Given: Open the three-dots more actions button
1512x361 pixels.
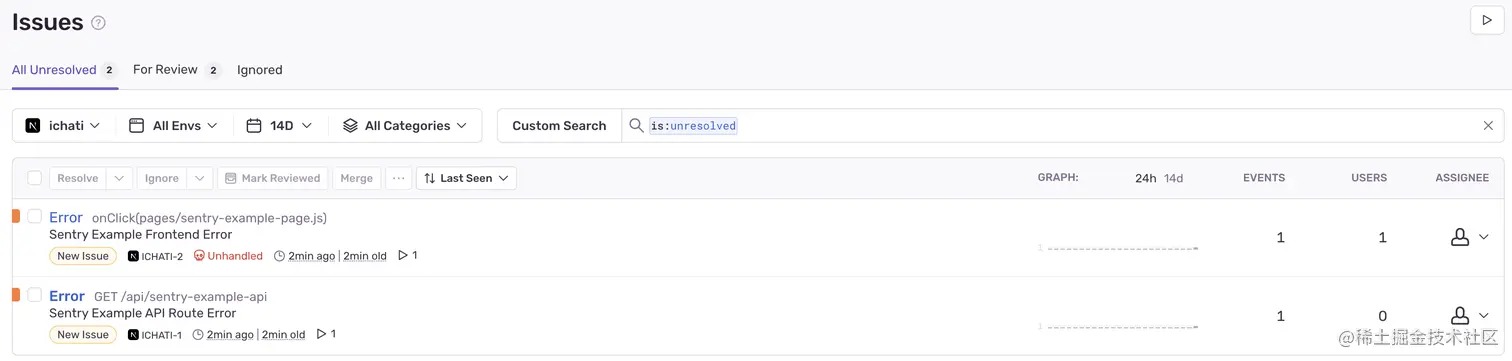Looking at the screenshot, I should coord(399,178).
